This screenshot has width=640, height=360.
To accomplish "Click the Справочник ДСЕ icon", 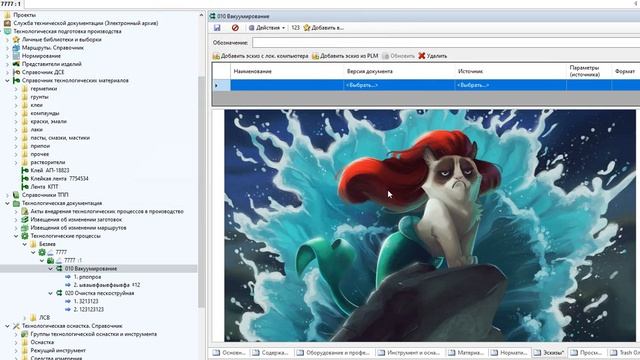I will pyautogui.click(x=16, y=72).
